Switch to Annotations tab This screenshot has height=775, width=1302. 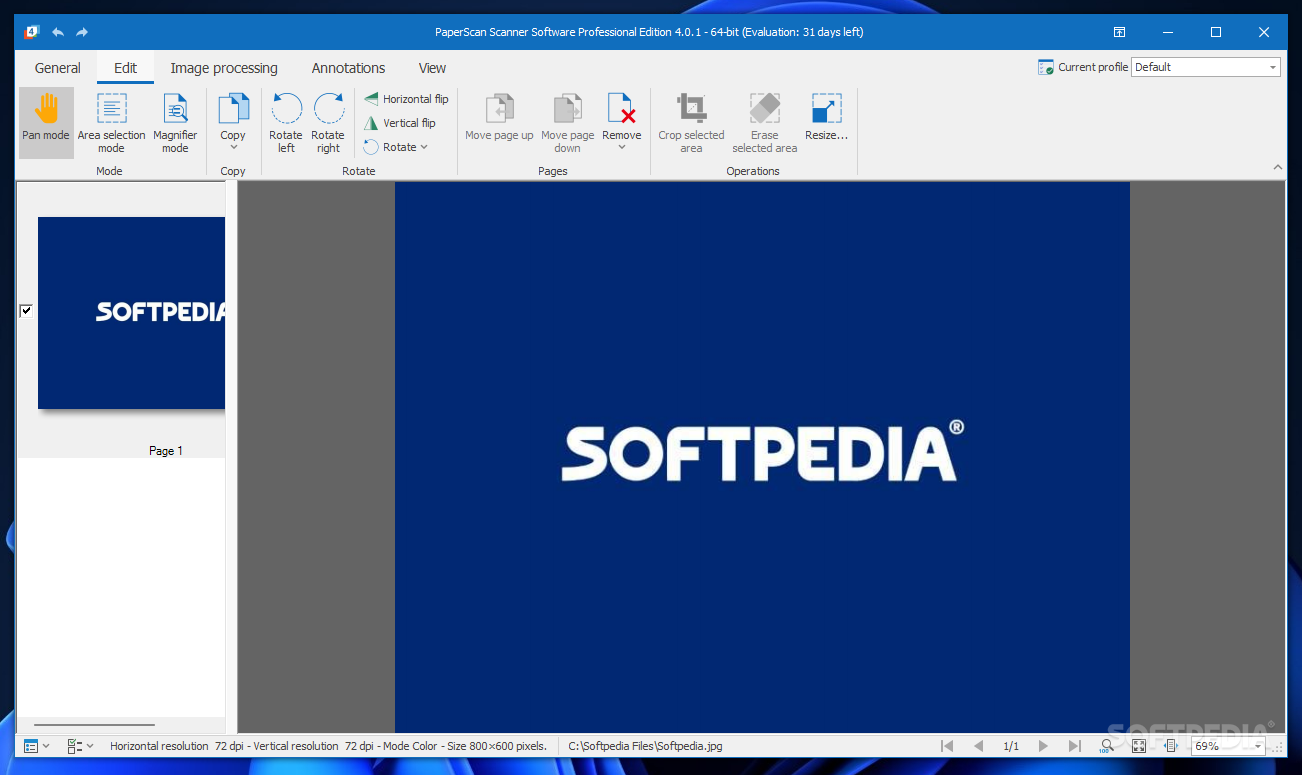pos(348,68)
